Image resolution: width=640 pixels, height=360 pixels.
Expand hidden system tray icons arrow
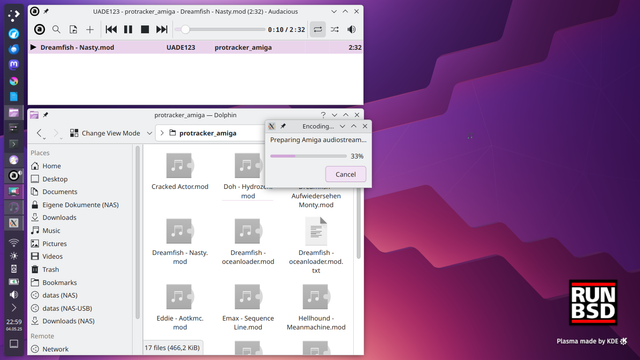(14, 307)
